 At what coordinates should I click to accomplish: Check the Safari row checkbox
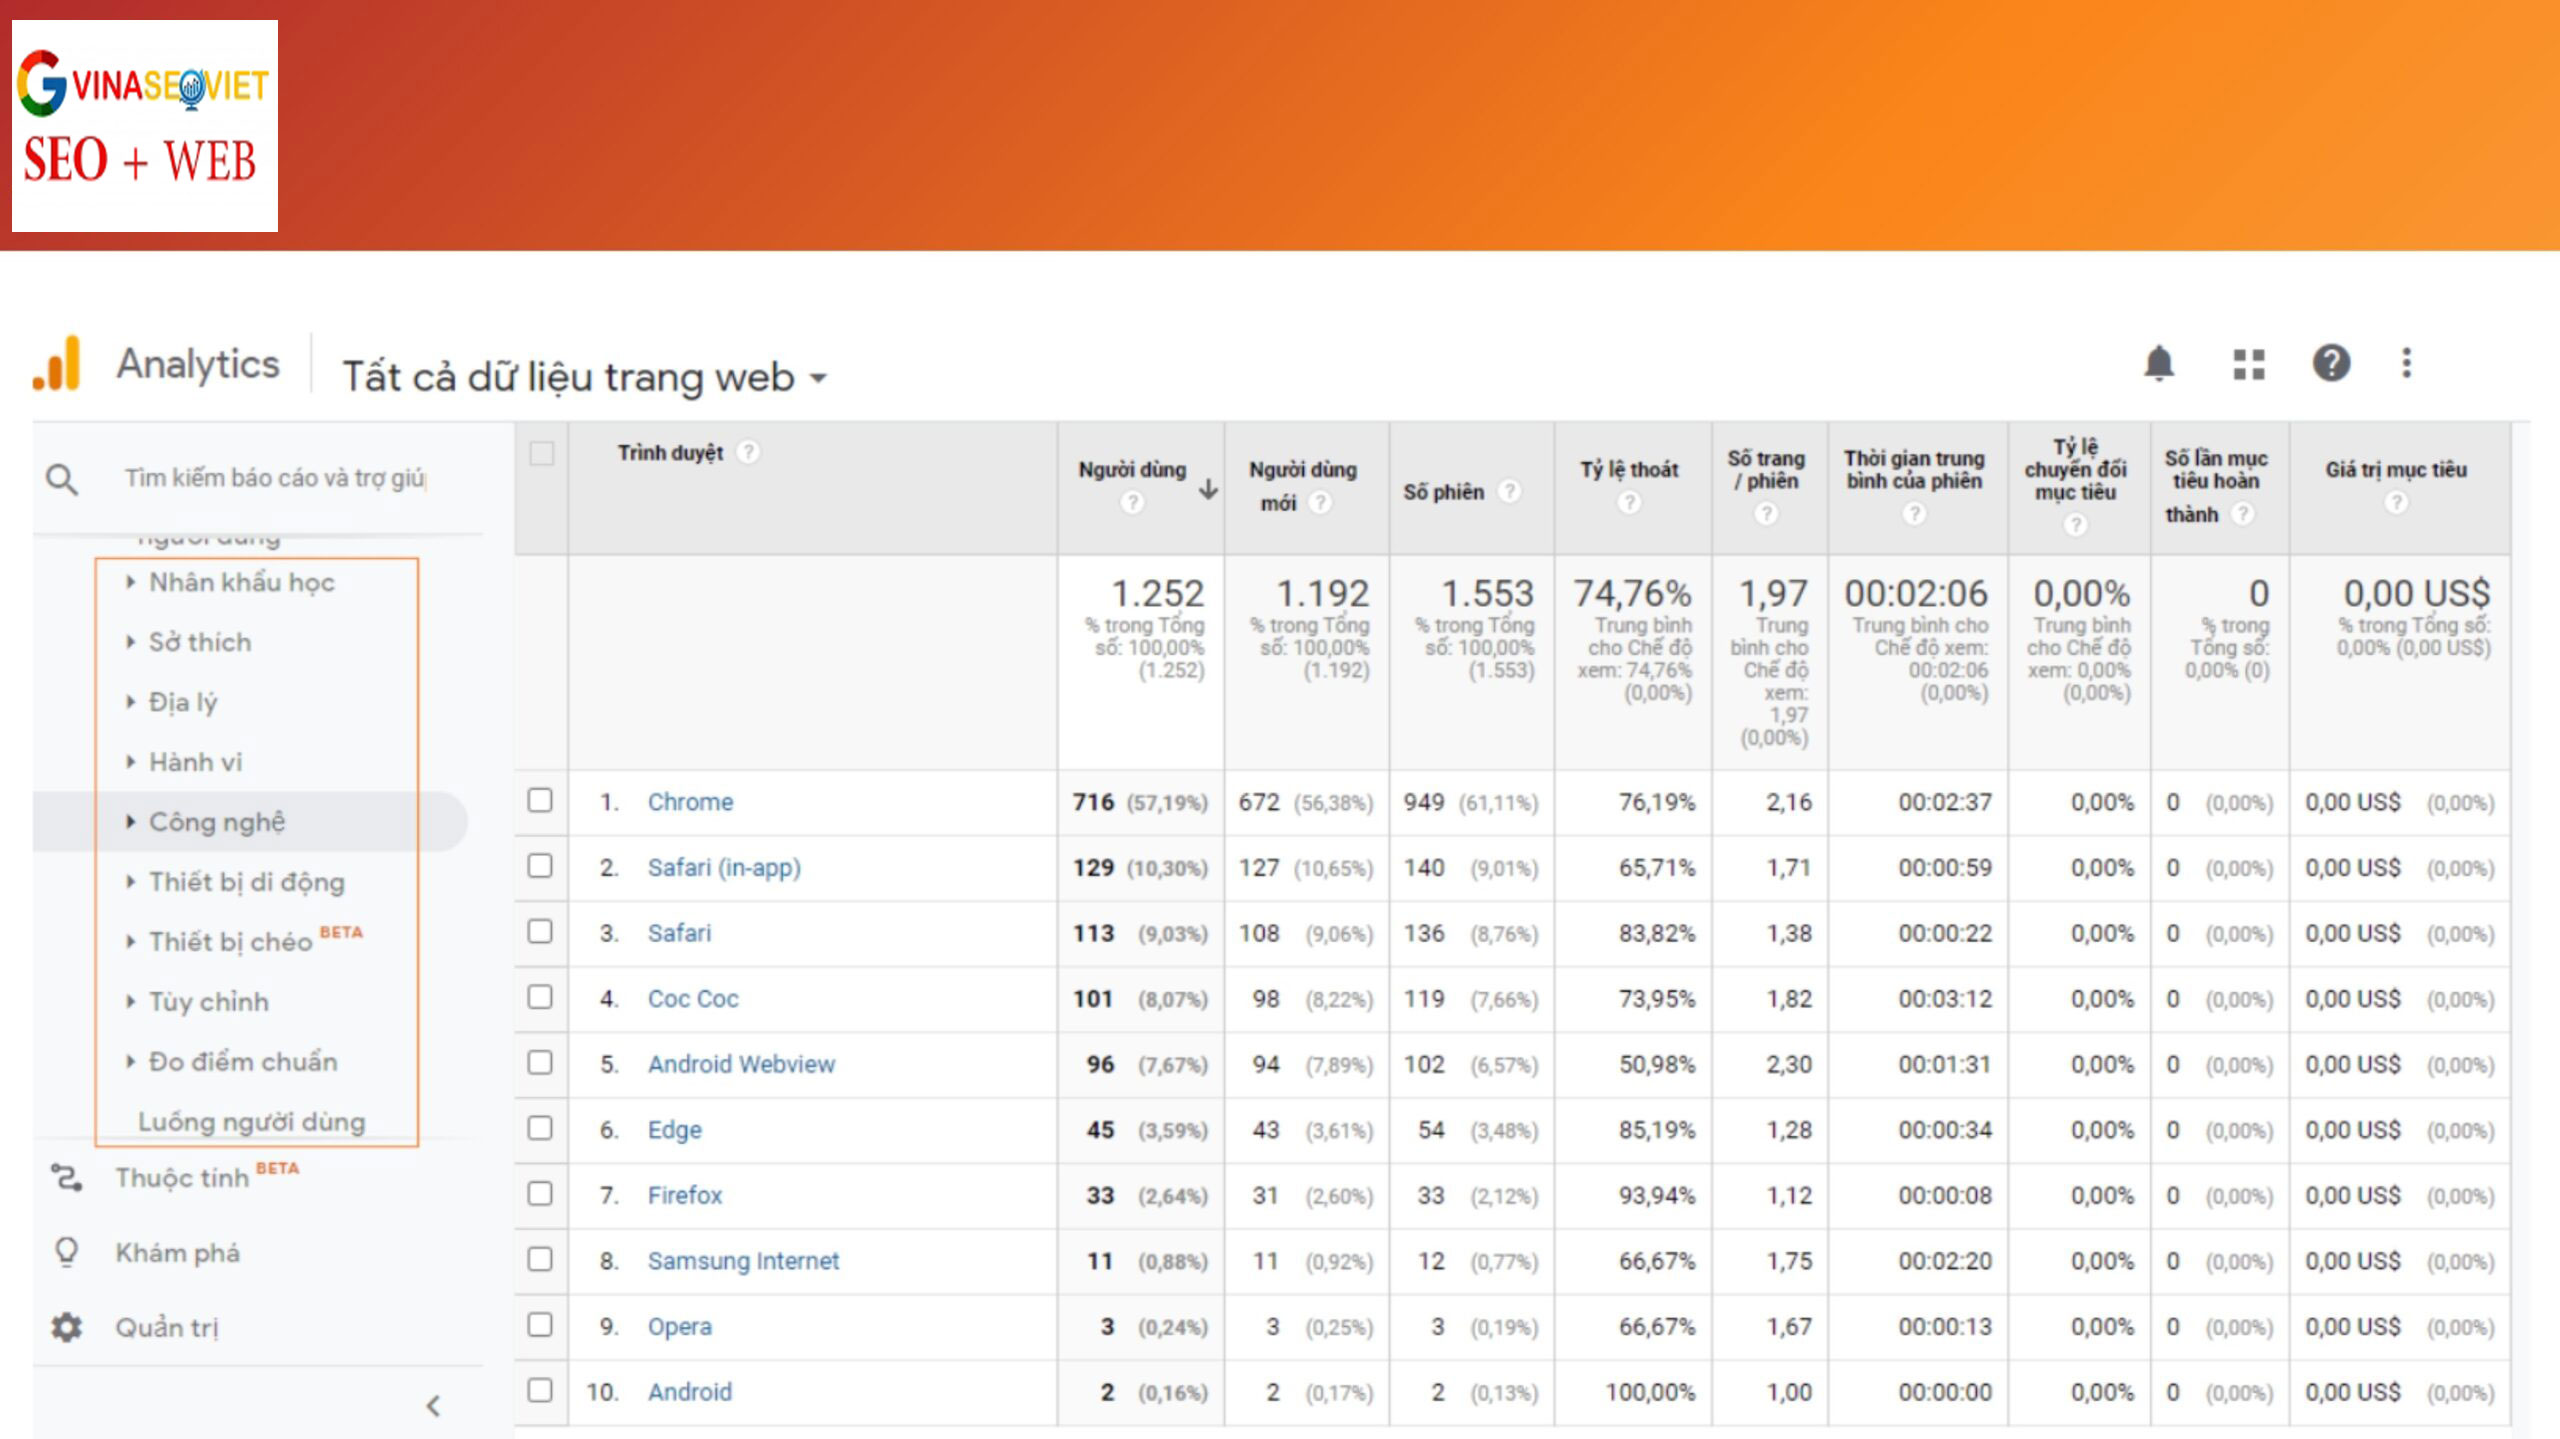(x=540, y=931)
